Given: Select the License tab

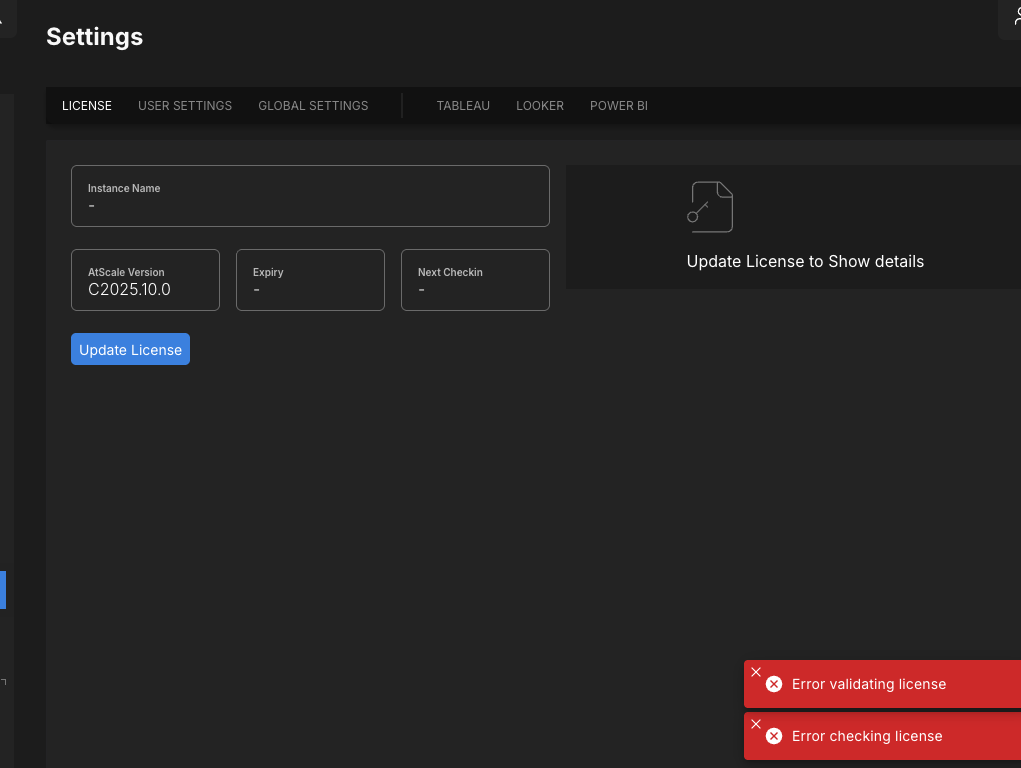Looking at the screenshot, I should (x=87, y=106).
